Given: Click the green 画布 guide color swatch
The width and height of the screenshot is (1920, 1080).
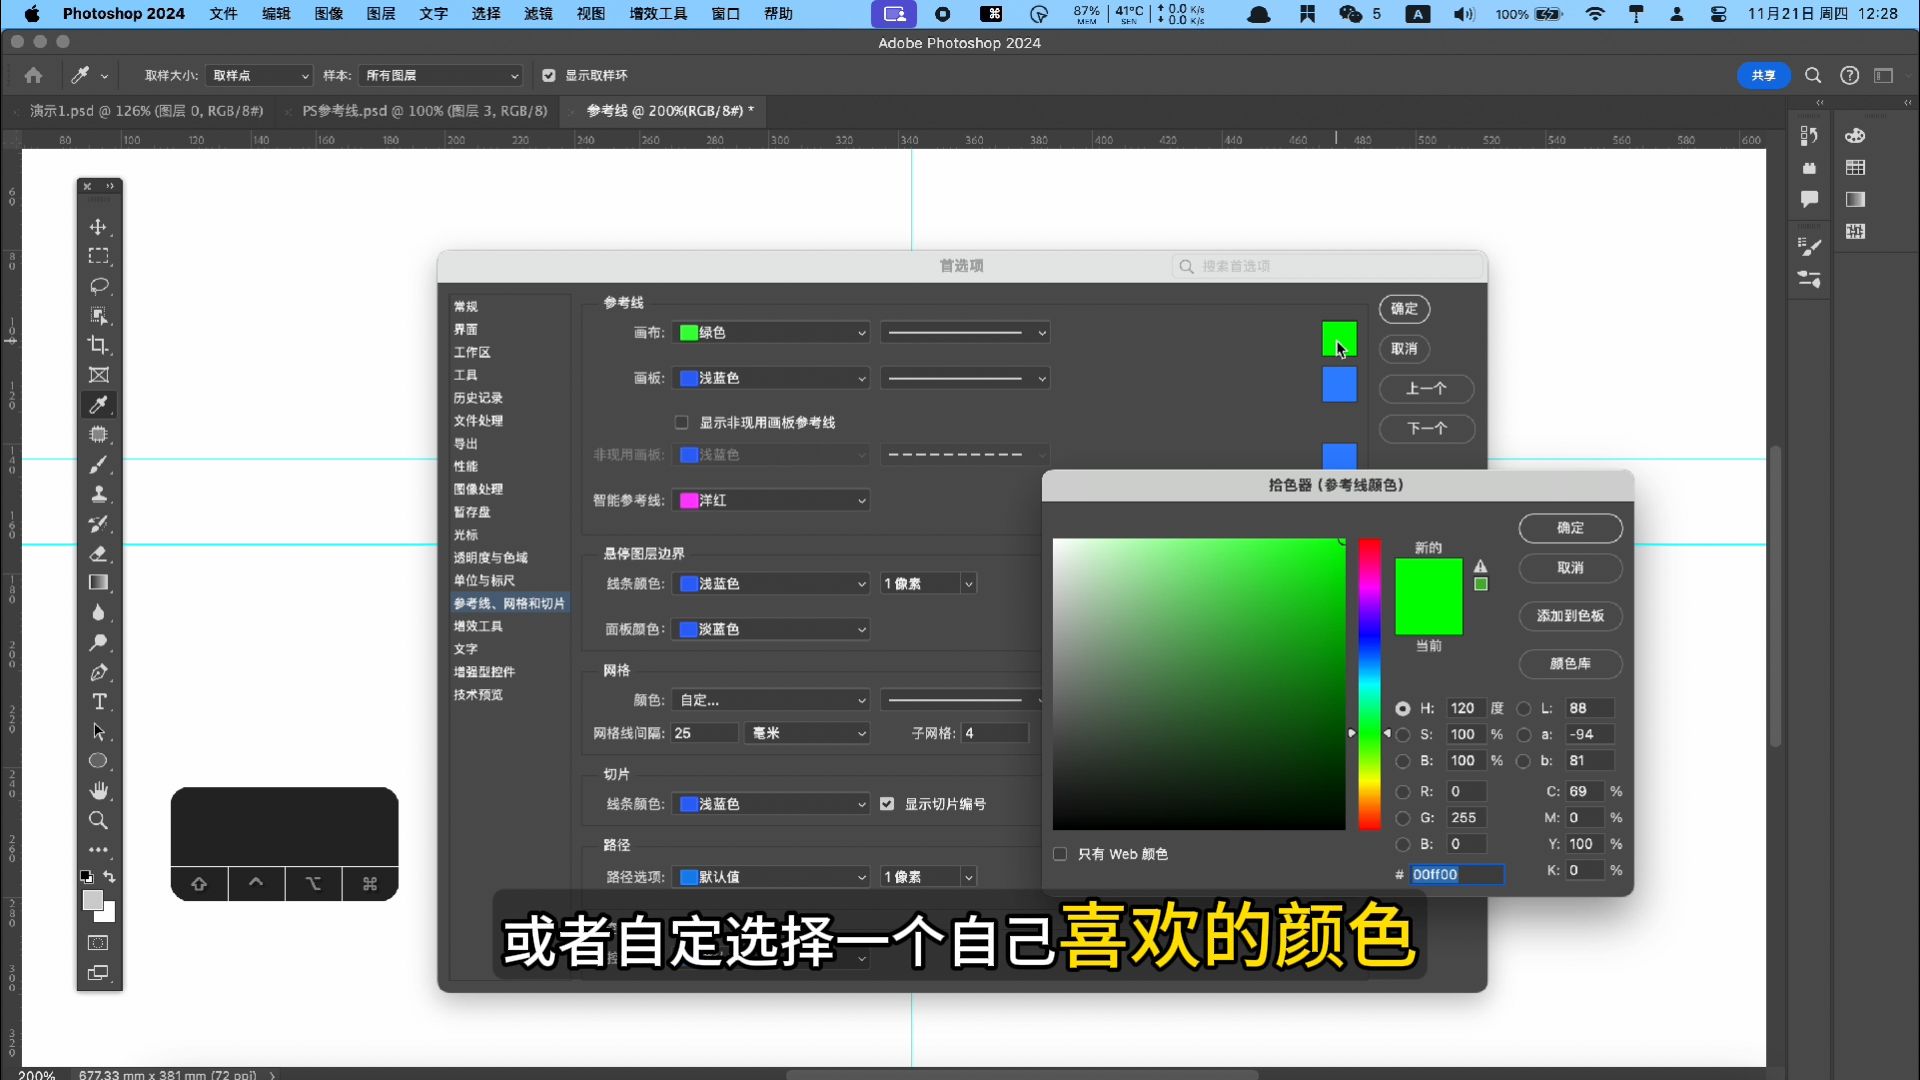Looking at the screenshot, I should 1339,338.
